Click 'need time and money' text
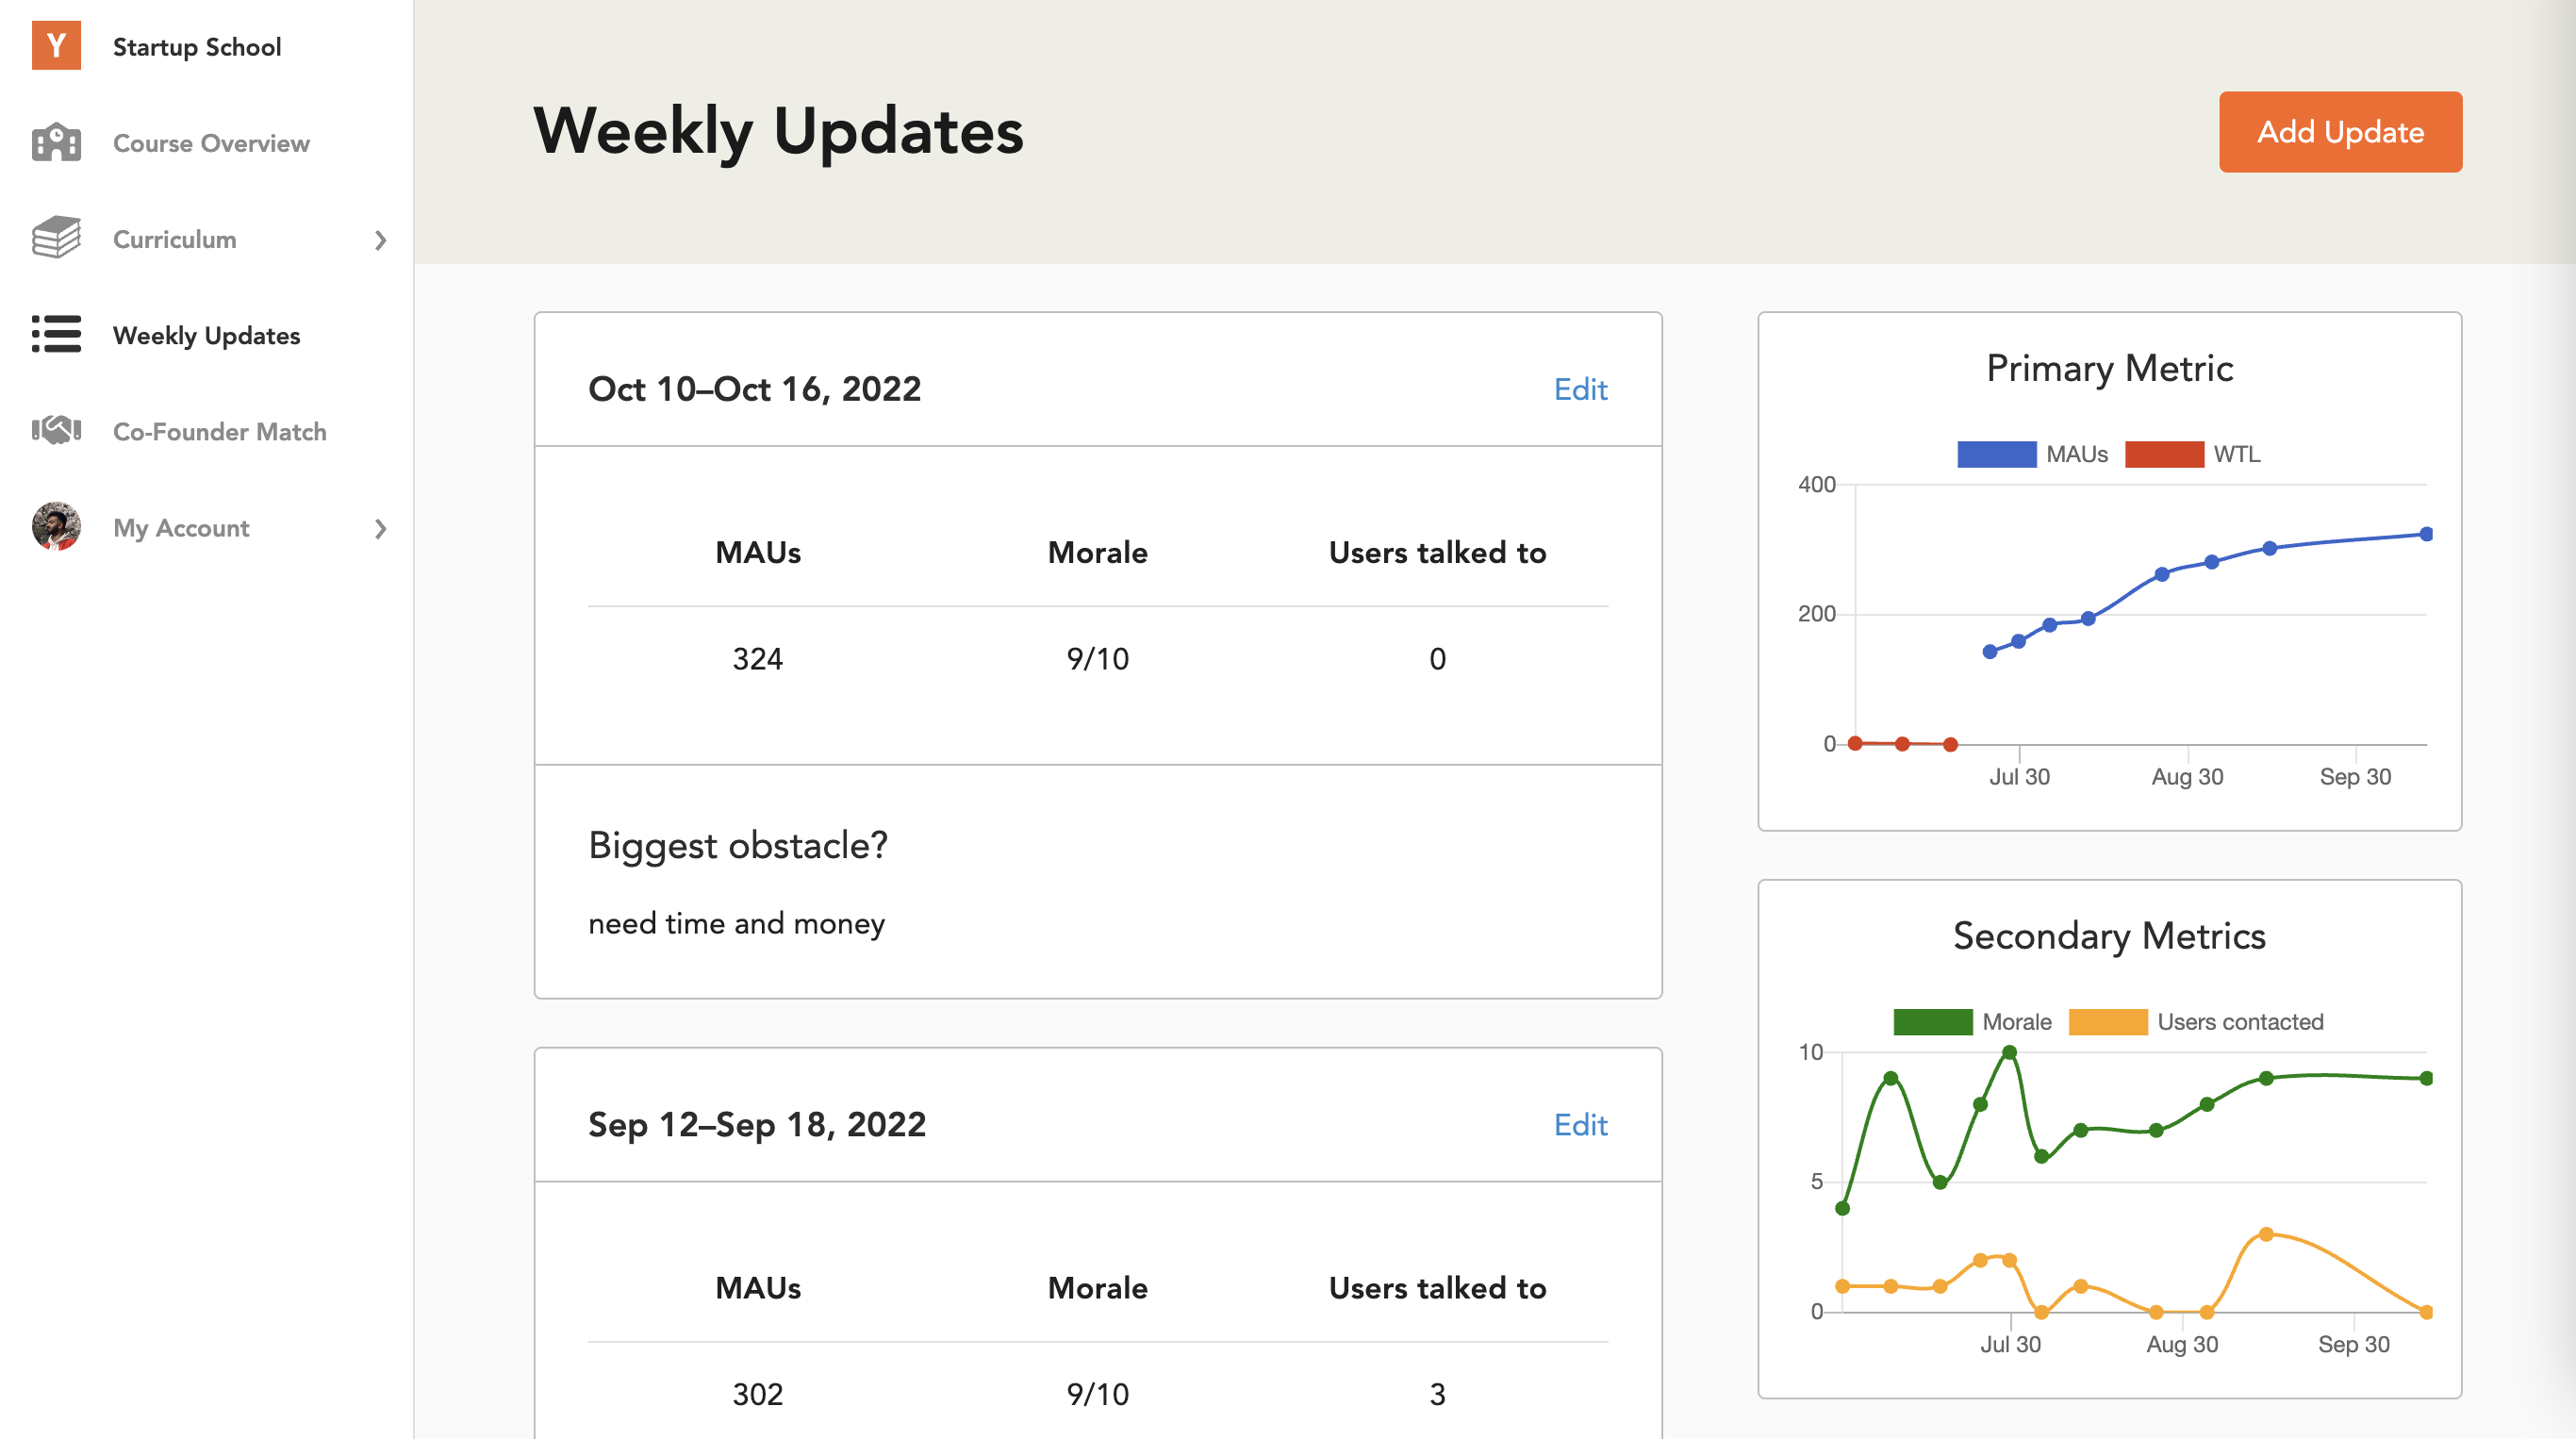 click(736, 922)
